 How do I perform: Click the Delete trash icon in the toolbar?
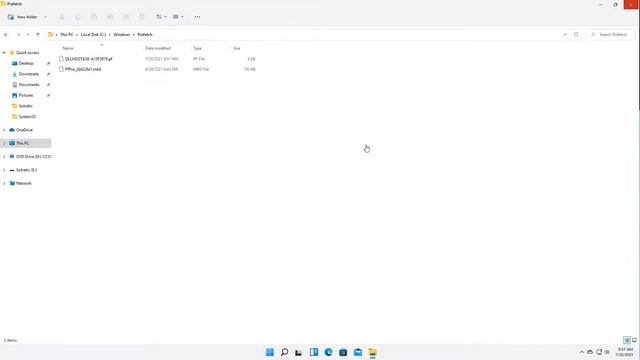point(142,17)
